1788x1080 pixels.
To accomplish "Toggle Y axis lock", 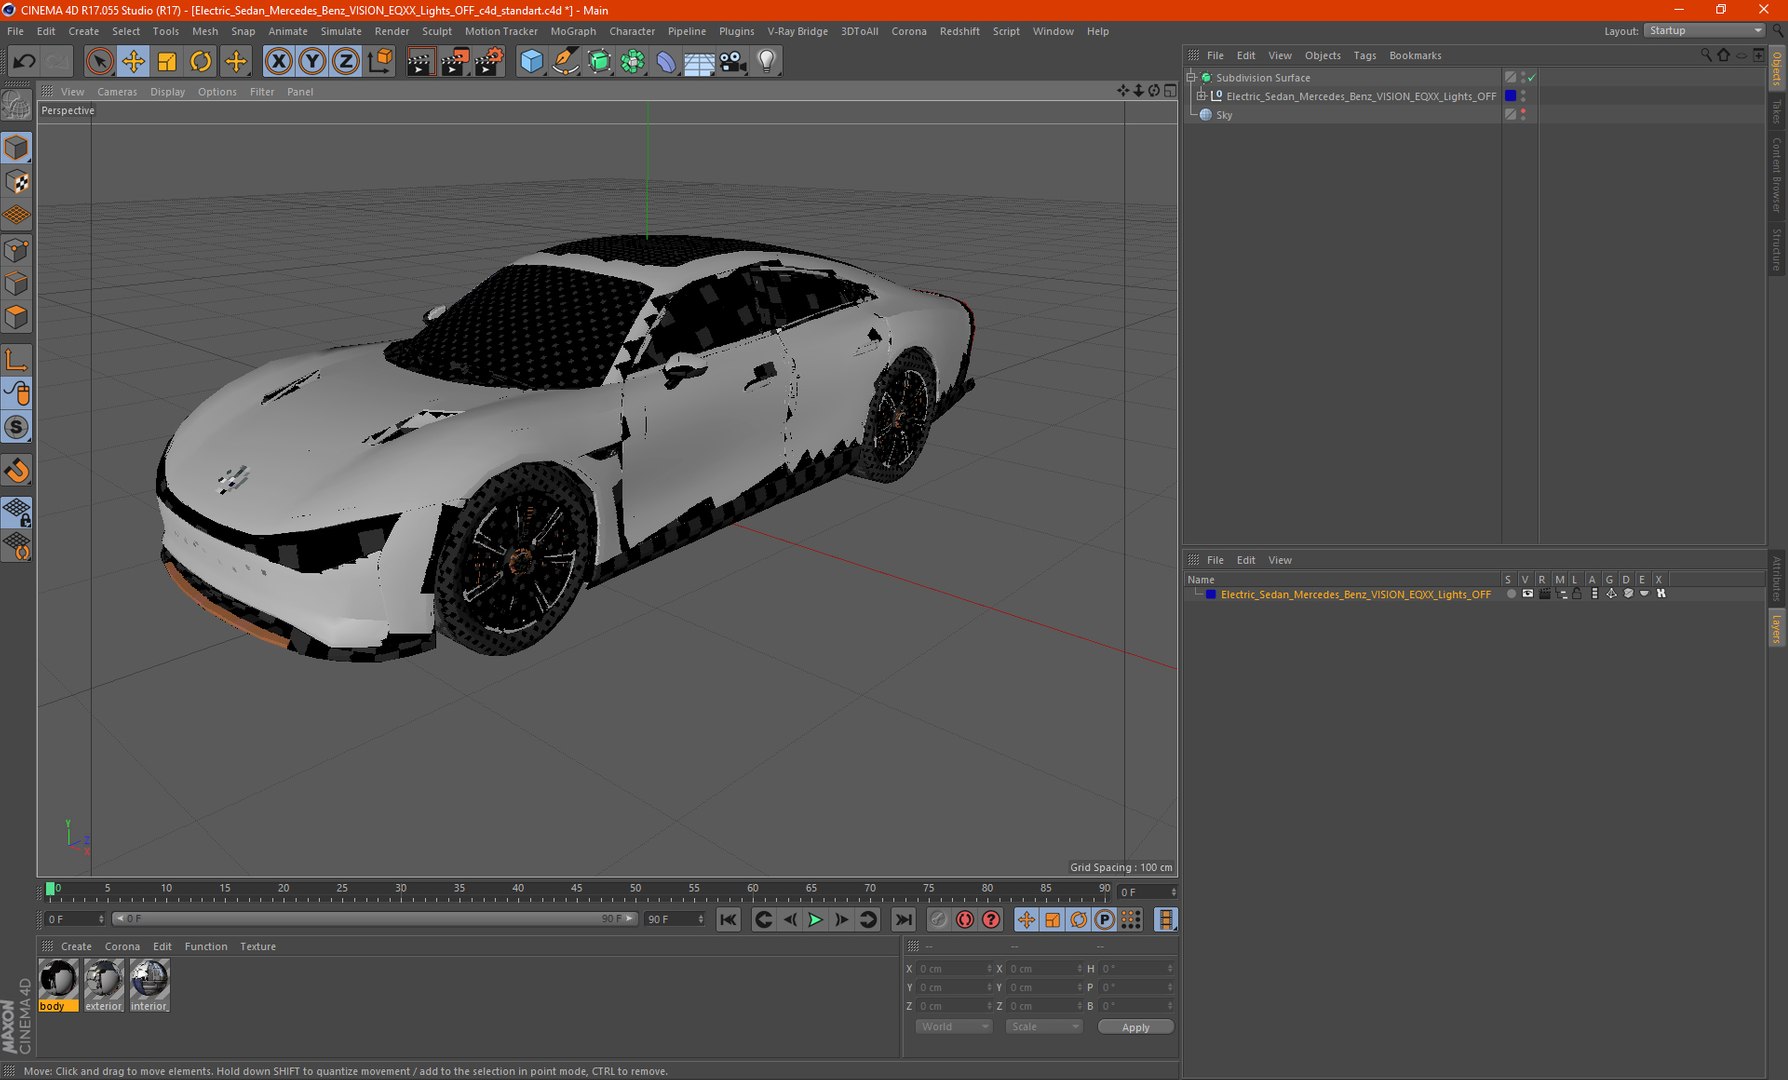I will pos(312,62).
